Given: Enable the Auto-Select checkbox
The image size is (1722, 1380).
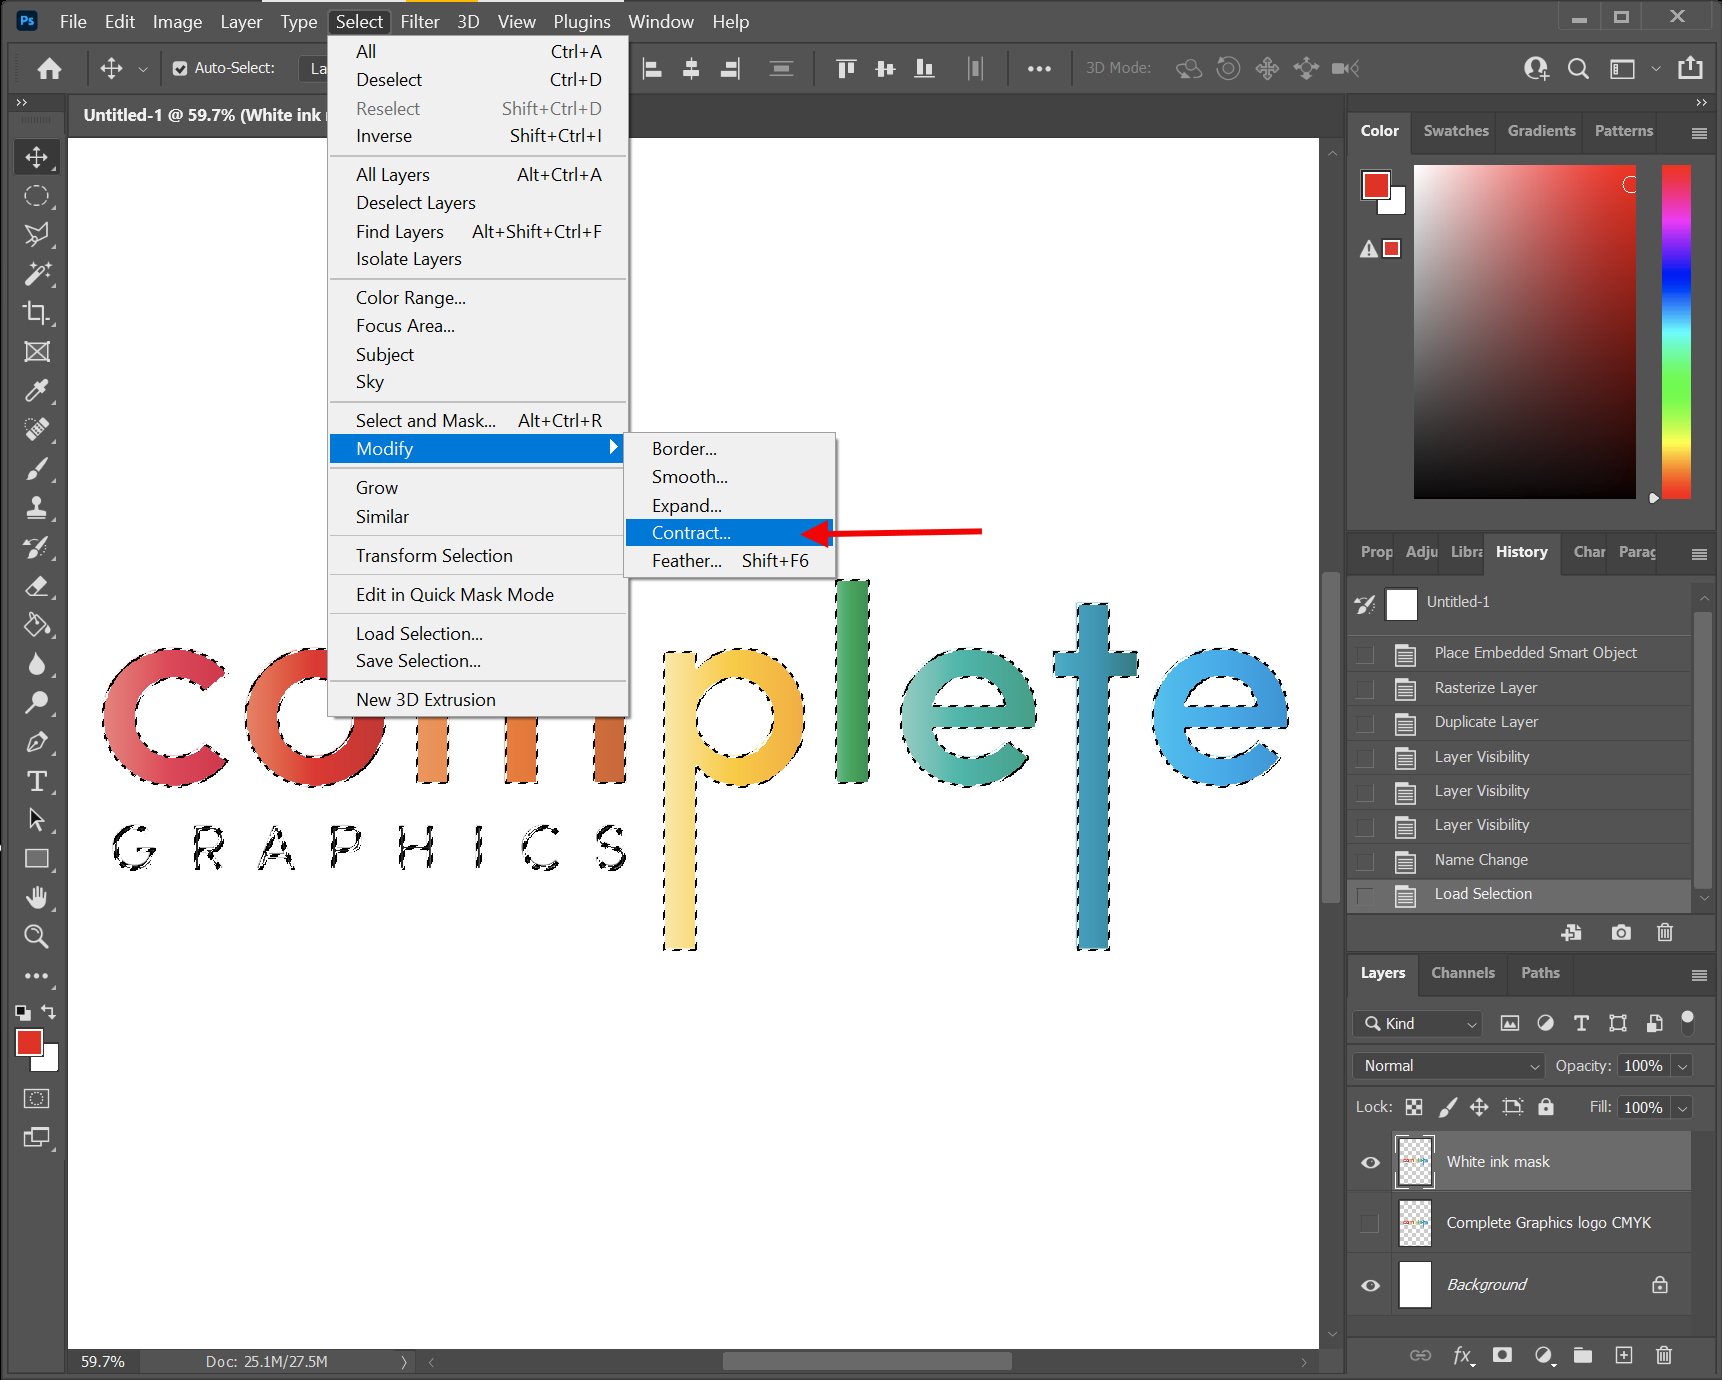Looking at the screenshot, I should click(x=179, y=68).
